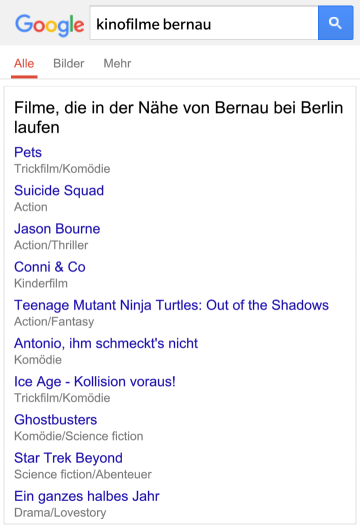Click the Kinderfilm genre label
360x526 pixels.
tap(41, 283)
